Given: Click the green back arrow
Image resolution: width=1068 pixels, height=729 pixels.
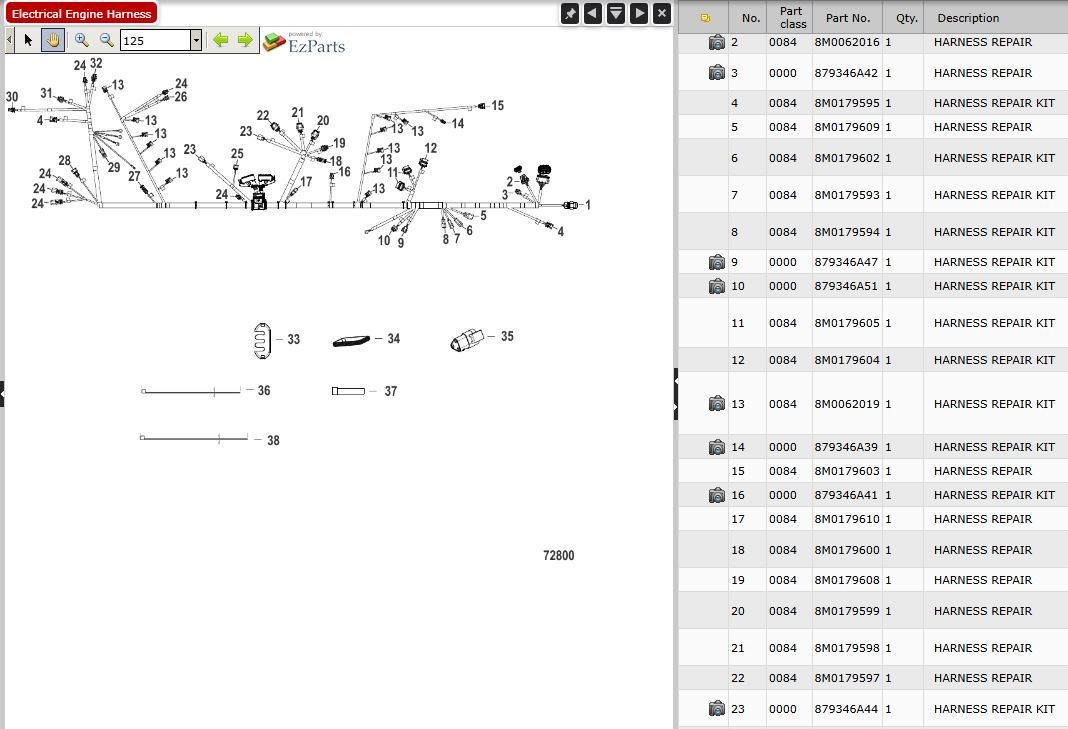Looking at the screenshot, I should [221, 40].
